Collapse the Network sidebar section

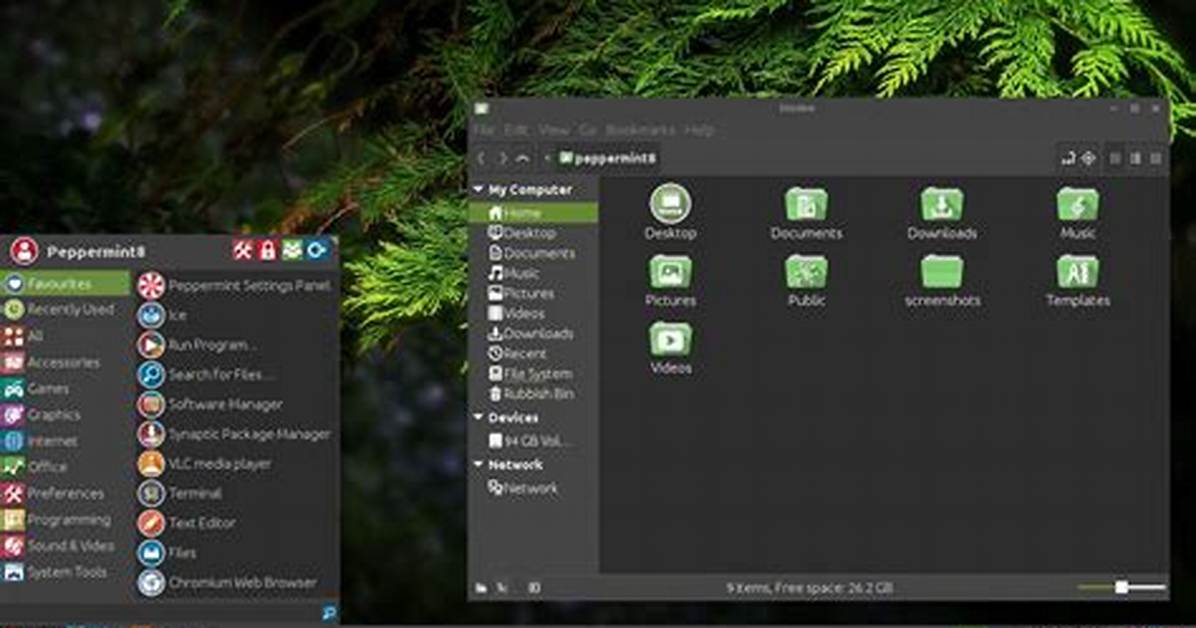(478, 464)
